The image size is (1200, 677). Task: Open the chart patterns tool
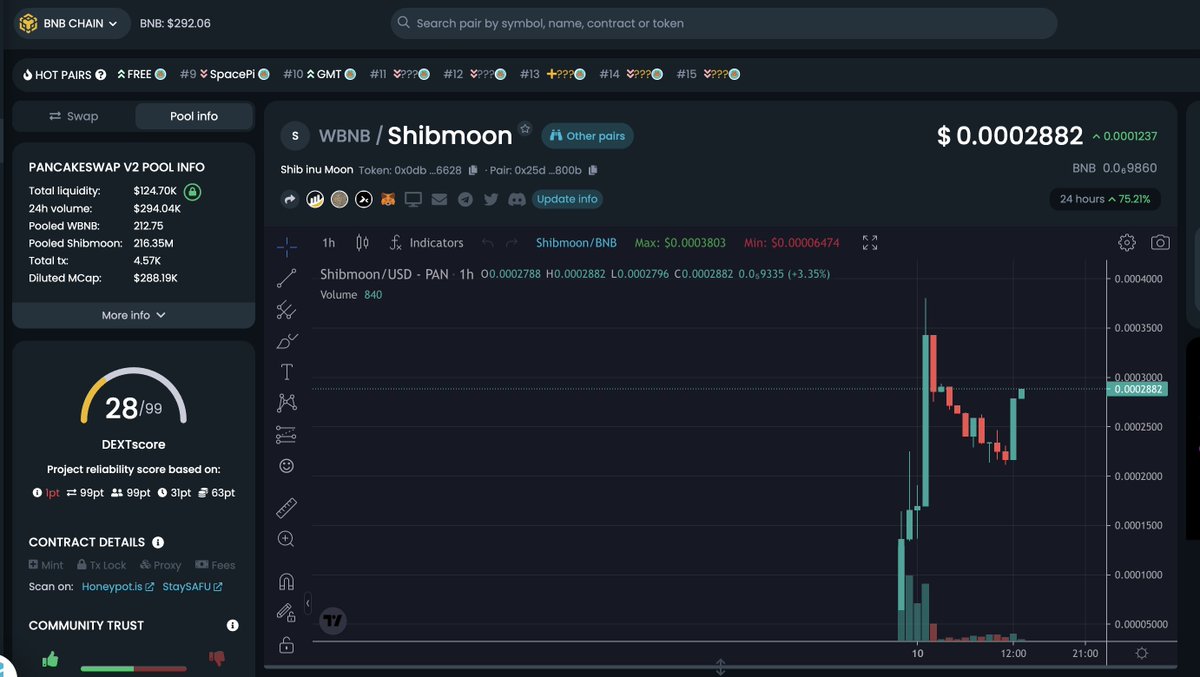point(286,403)
